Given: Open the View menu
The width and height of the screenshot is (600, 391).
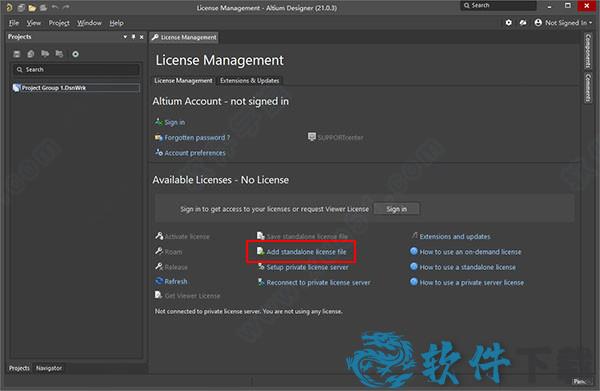Looking at the screenshot, I should tap(34, 23).
